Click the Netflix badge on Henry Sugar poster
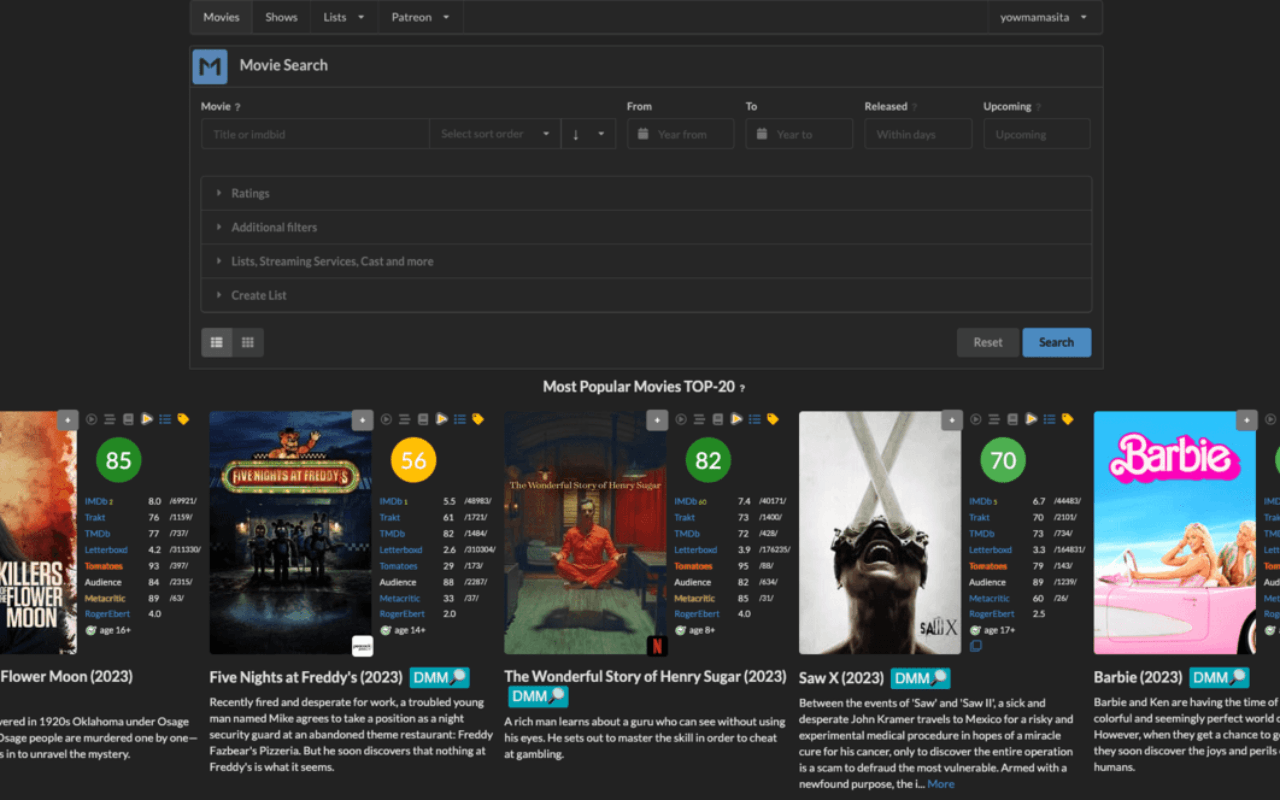 pyautogui.click(x=657, y=645)
